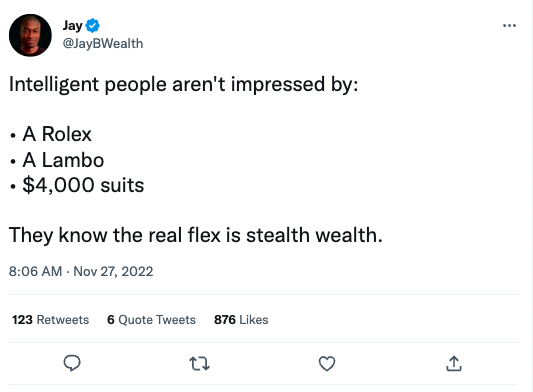Viewport: 533px width, 392px height.
Task: Retweet using the circular arrows icon
Action: pyautogui.click(x=199, y=363)
